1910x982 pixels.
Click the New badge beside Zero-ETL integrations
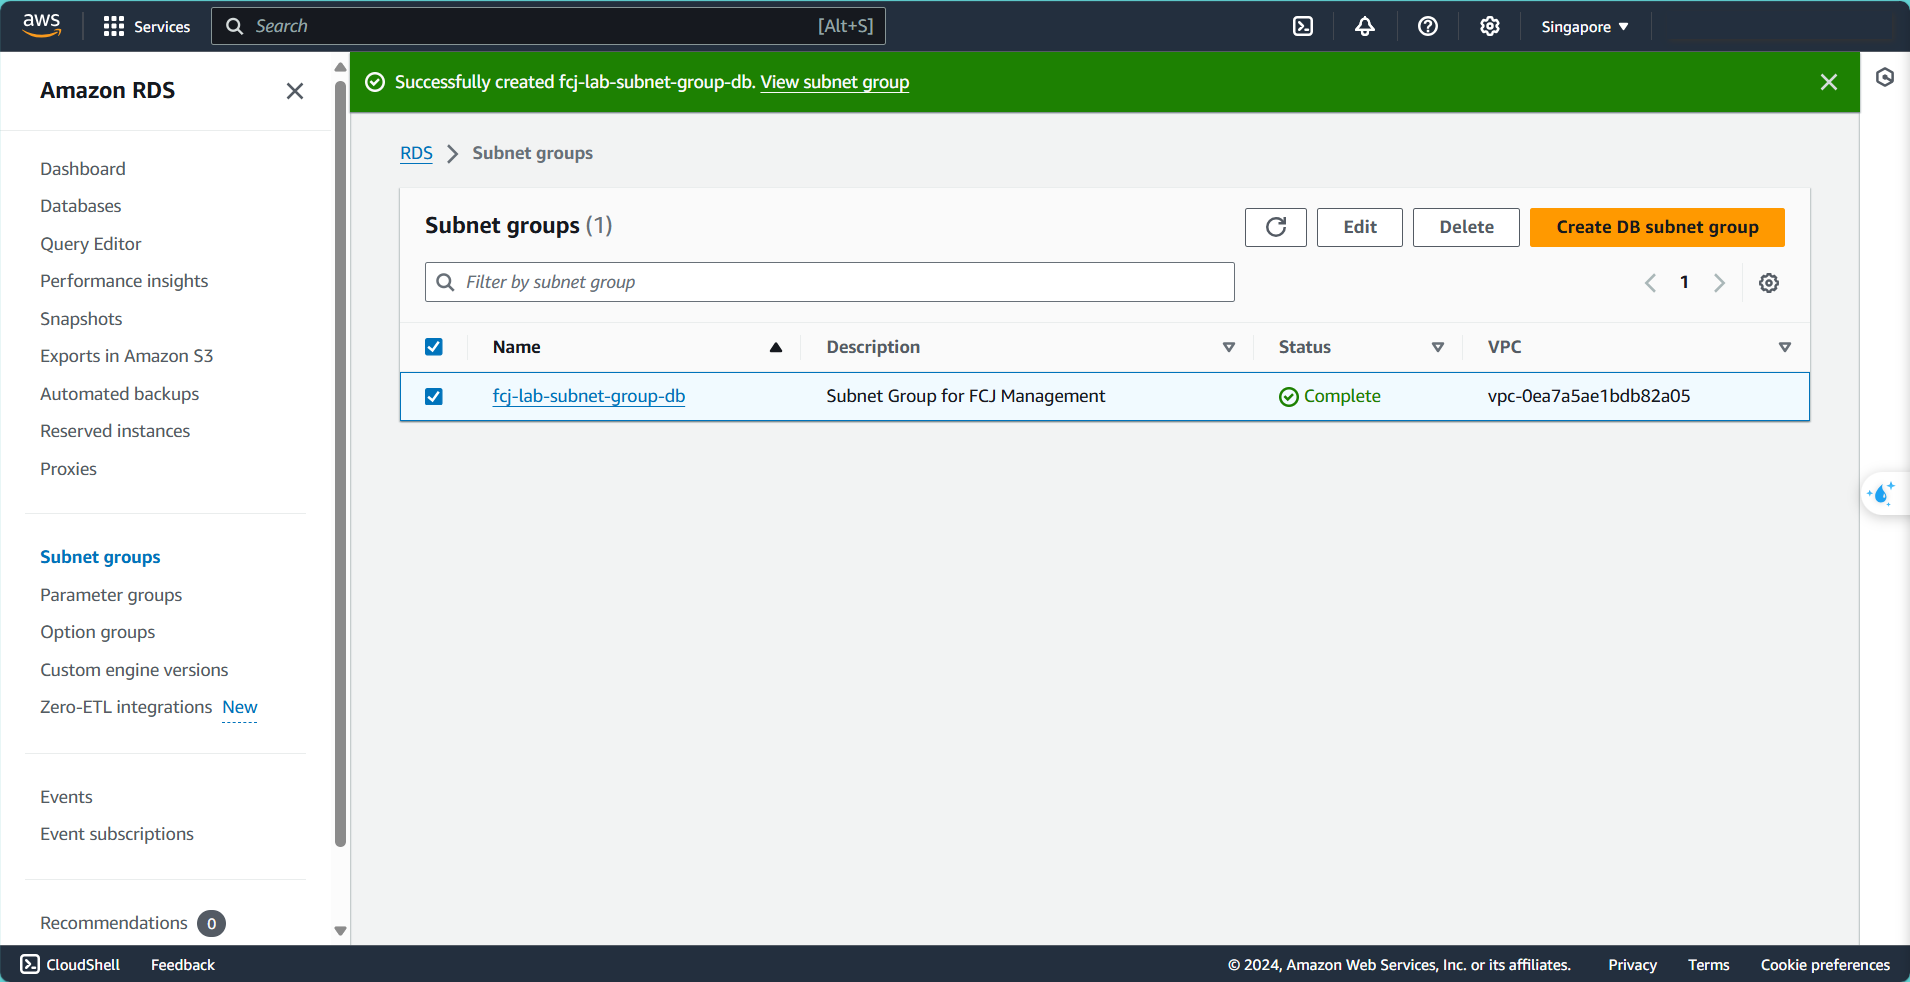tap(240, 708)
